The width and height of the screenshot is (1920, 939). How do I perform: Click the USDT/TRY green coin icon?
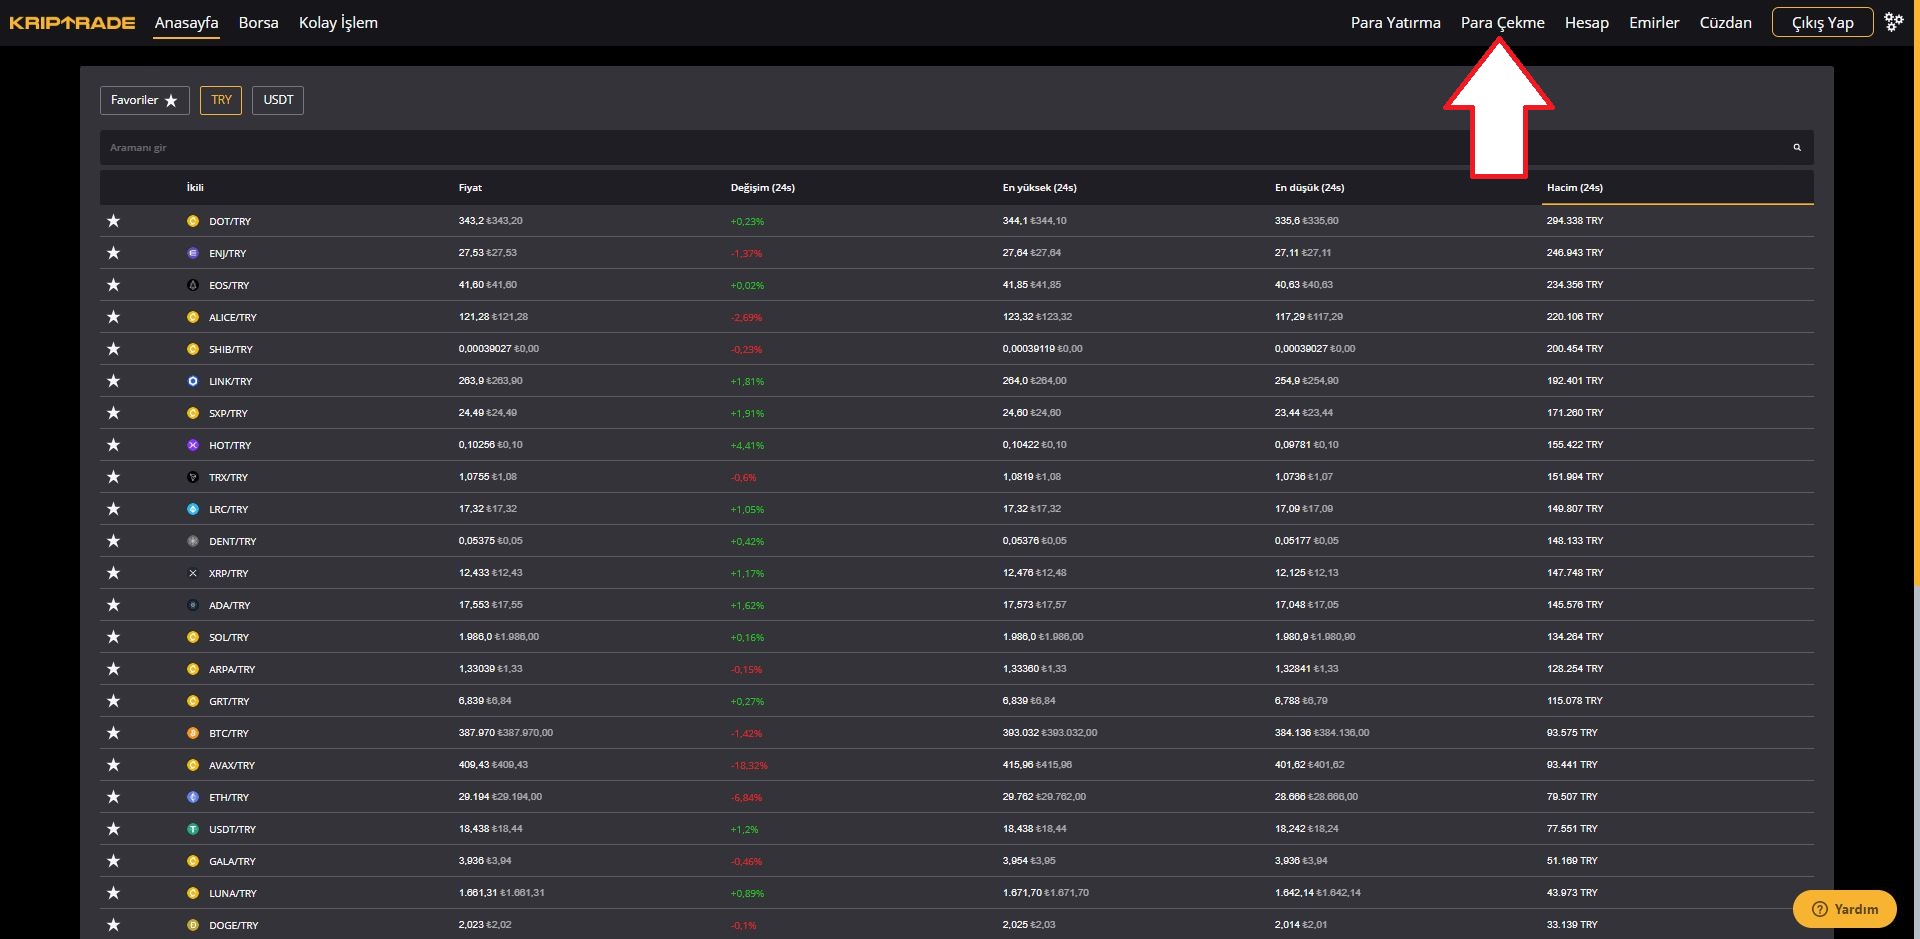(x=193, y=829)
